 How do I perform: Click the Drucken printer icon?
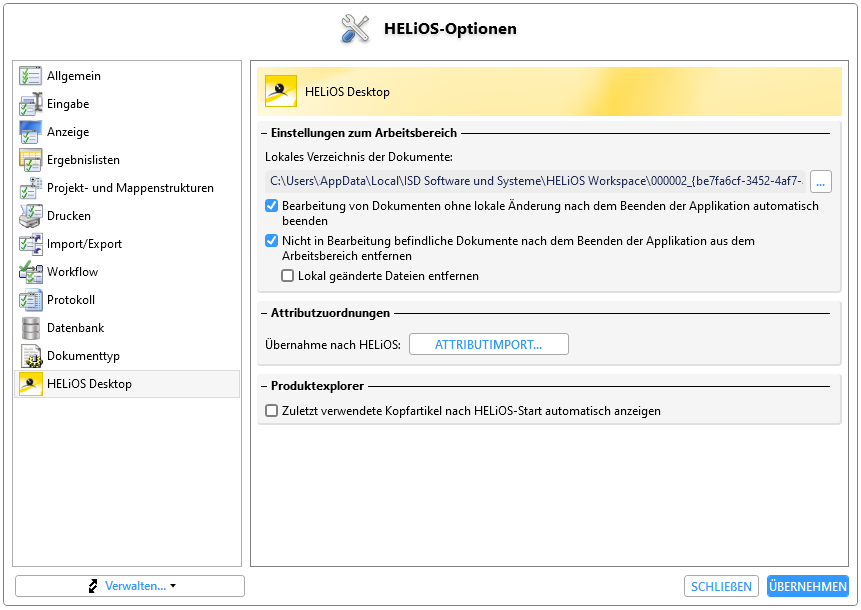30,216
